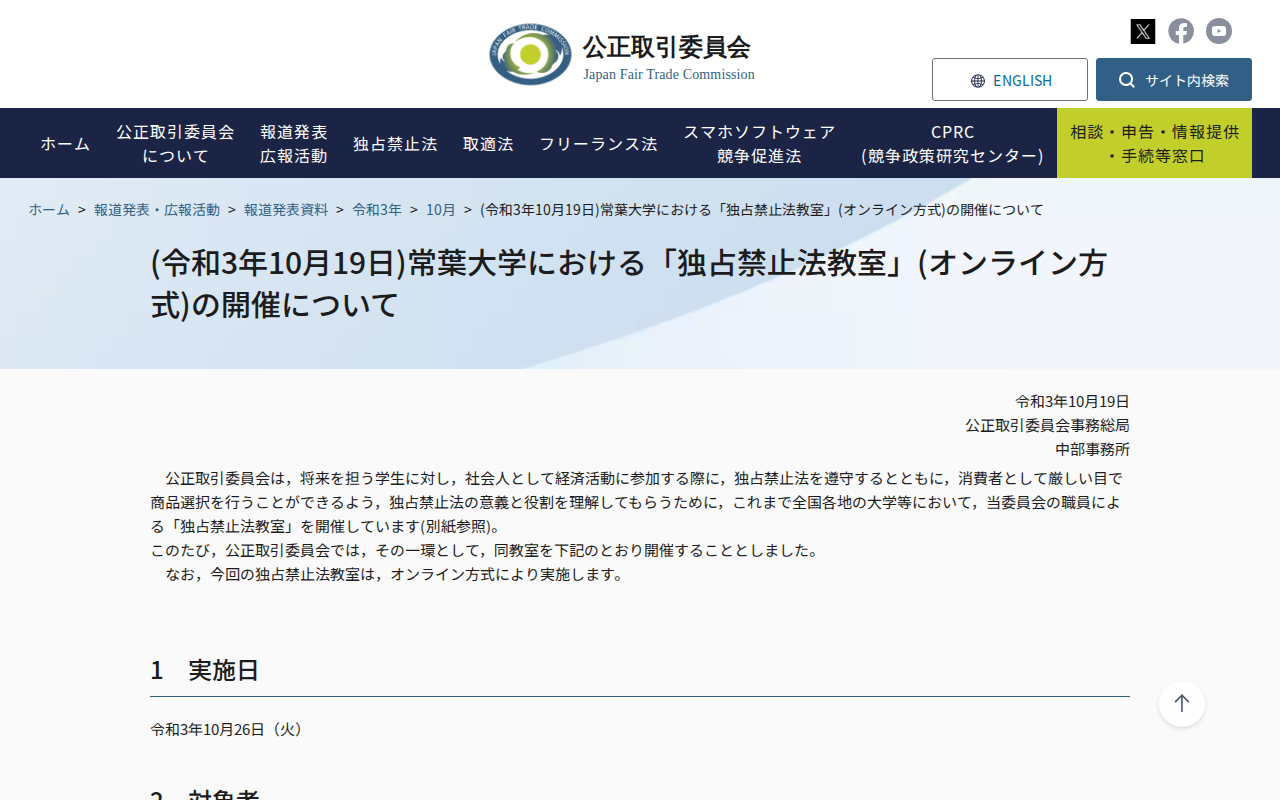Click the date 令和3年10月19日 under the banner
Screen dimensions: 1280x800
click(1073, 401)
